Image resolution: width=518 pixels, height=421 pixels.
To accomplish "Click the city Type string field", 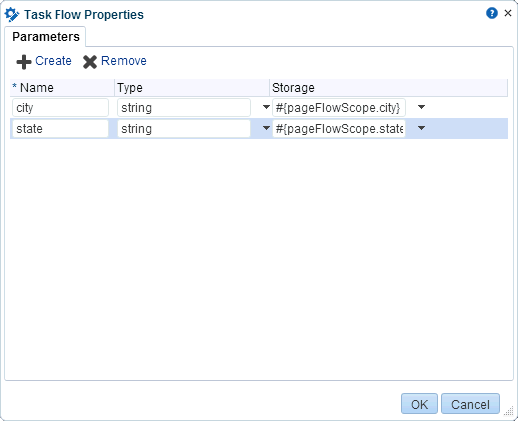I will click(184, 108).
